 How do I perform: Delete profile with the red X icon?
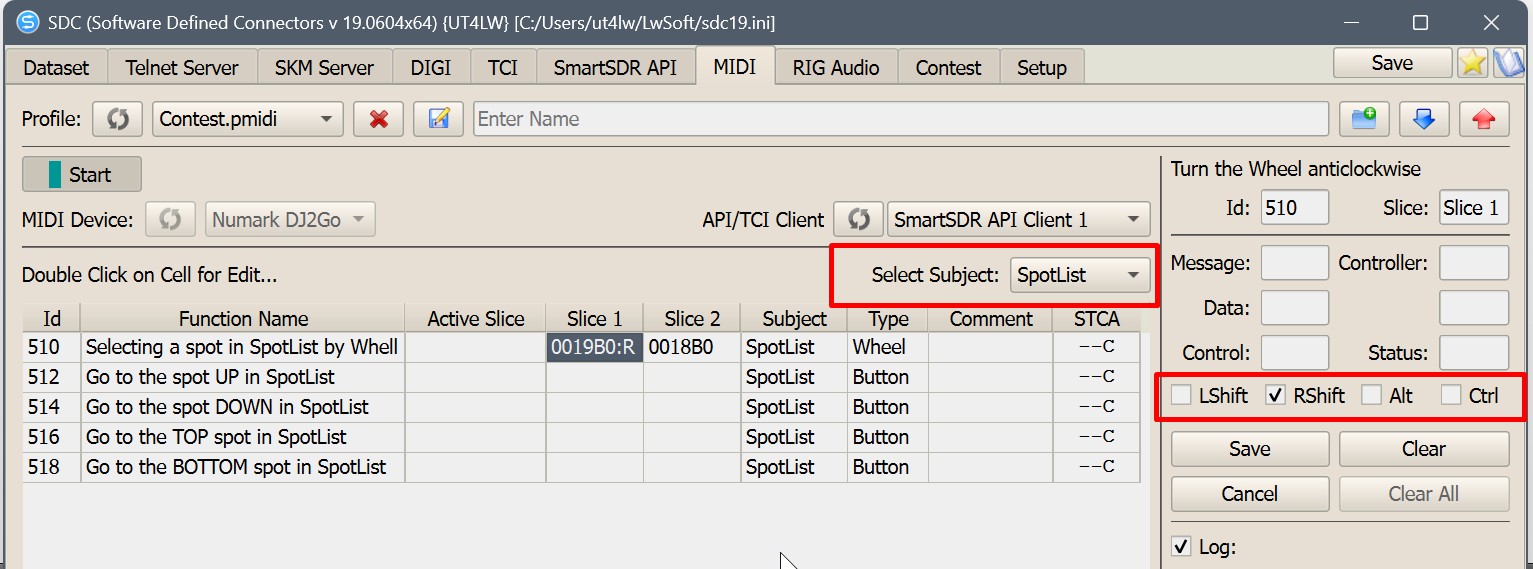(x=378, y=119)
